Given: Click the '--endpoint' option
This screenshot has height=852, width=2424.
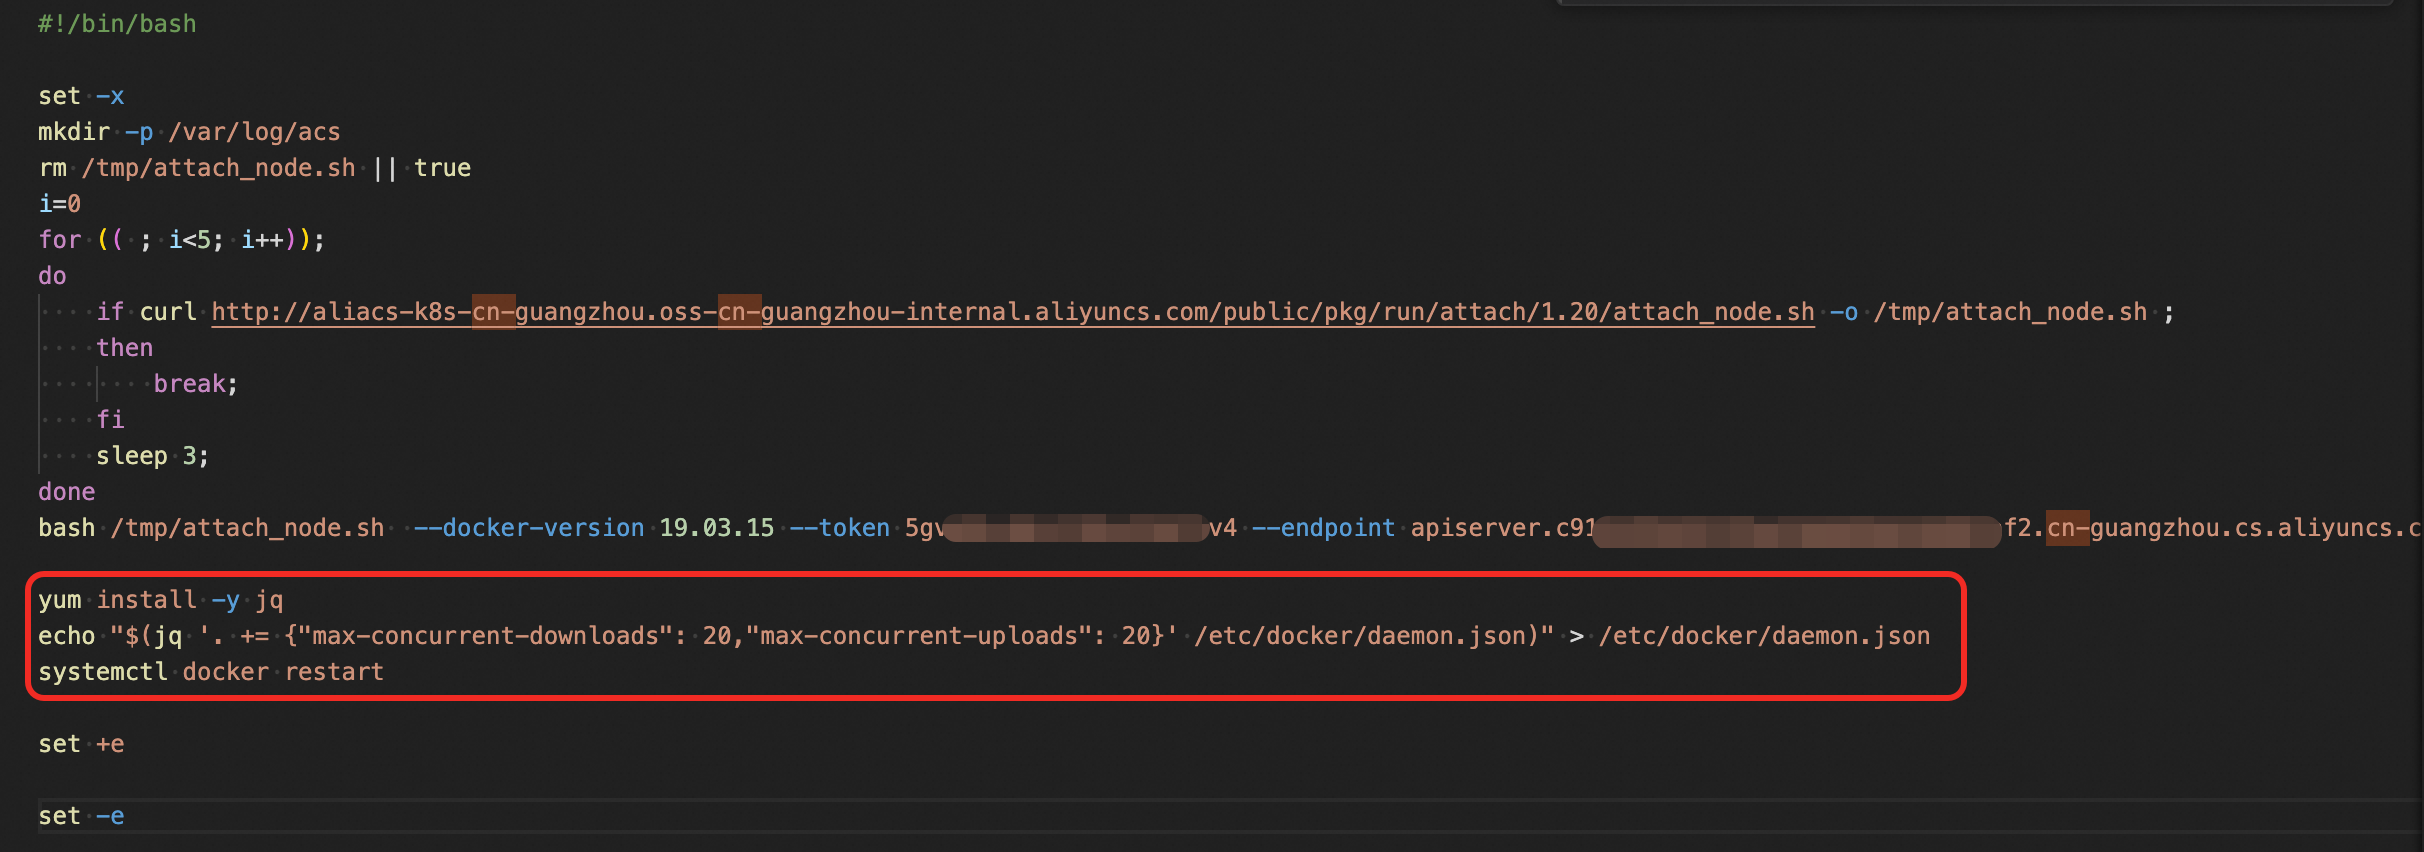Looking at the screenshot, I should pos(1324,528).
